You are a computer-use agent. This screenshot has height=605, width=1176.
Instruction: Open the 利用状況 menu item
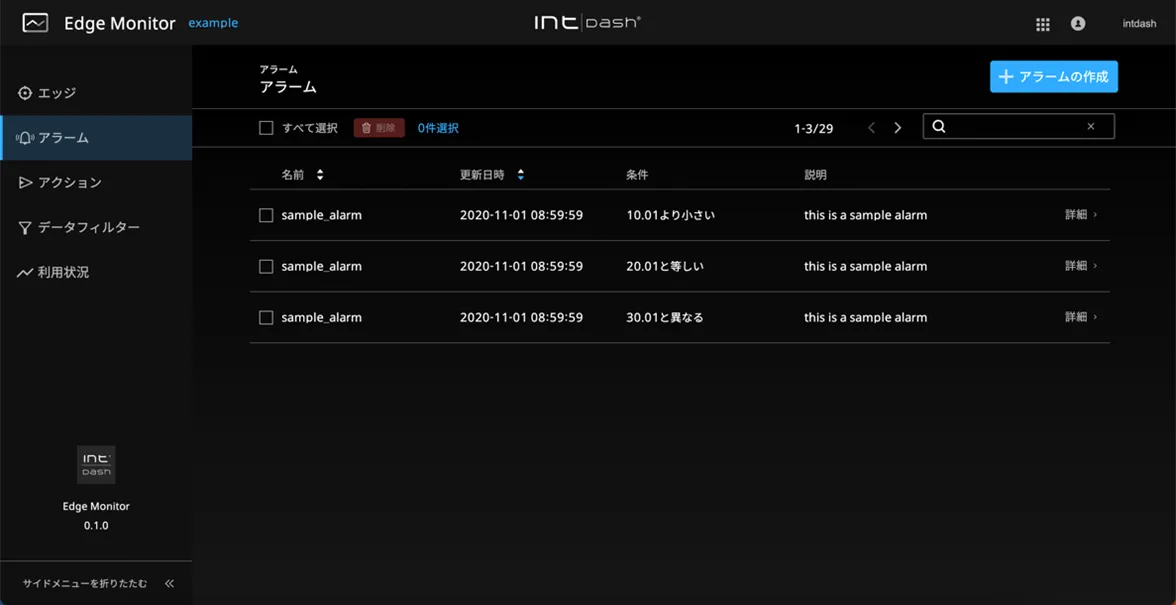pyautogui.click(x=96, y=272)
